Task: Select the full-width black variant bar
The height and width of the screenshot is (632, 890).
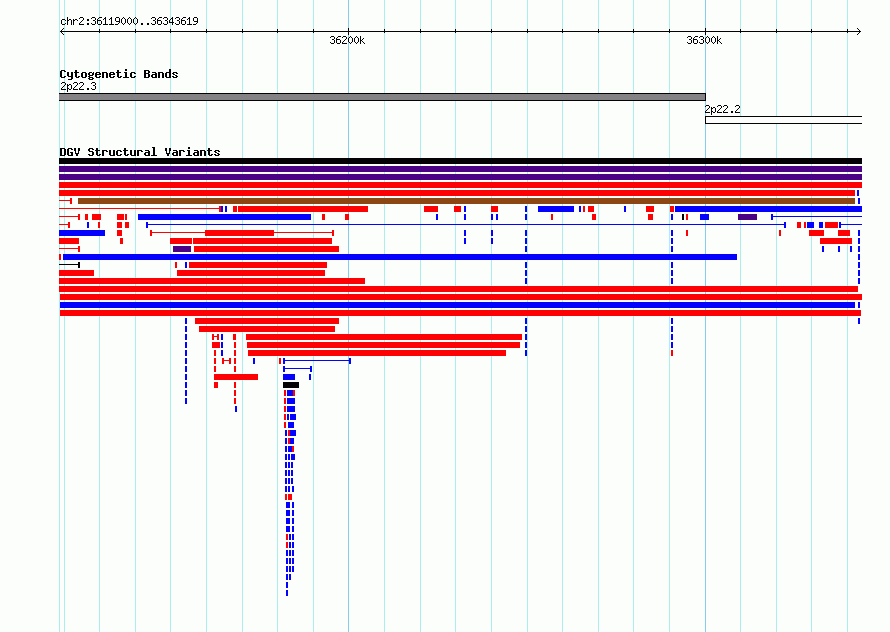Action: [460, 161]
